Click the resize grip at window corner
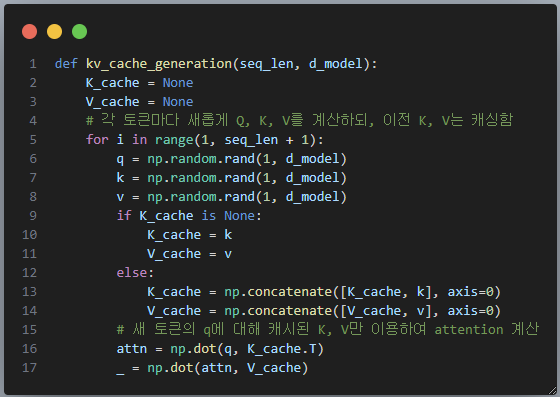 pos(552,390)
